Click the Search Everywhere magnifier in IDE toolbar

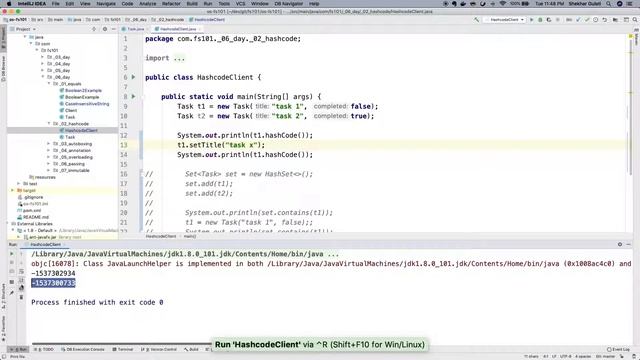[635, 20]
